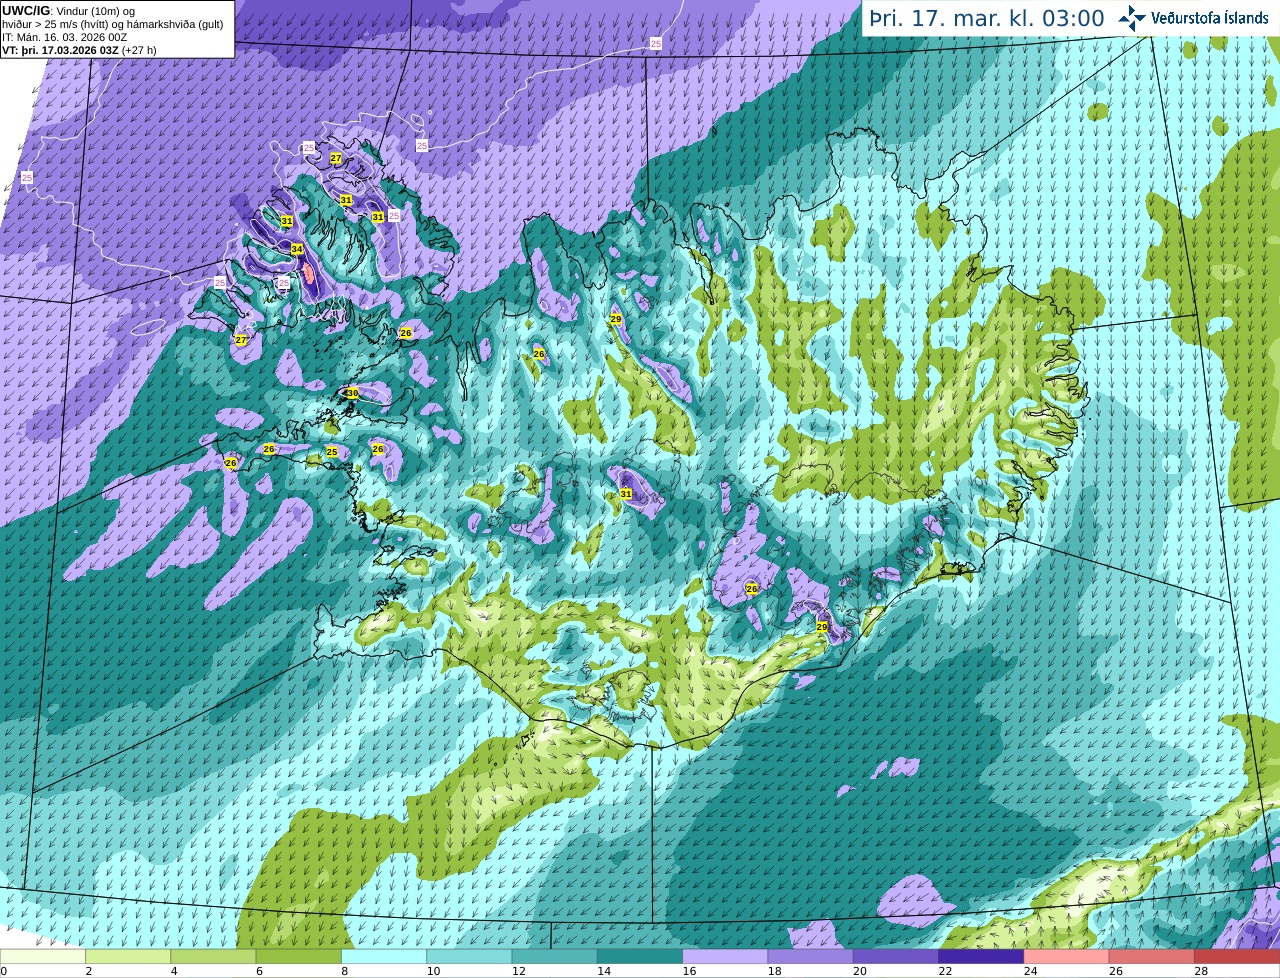Select the 0–2 m/s palest legend swatch
Screen dimensions: 1280x978
pyautogui.click(x=43, y=957)
